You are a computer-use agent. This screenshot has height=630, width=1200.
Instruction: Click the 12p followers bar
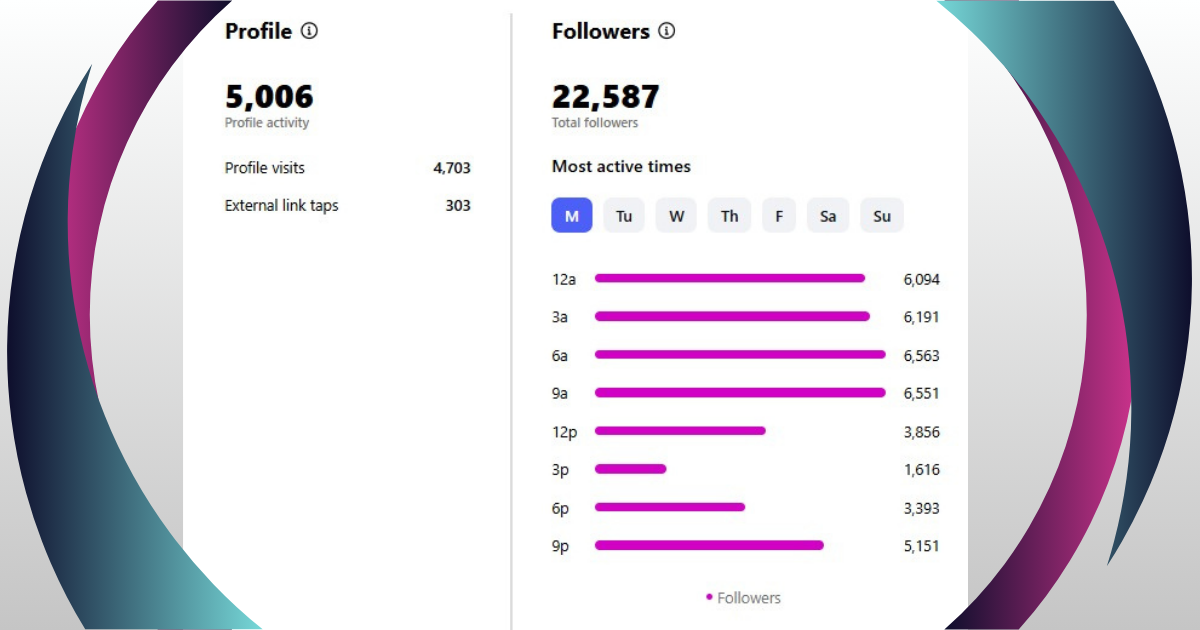click(680, 431)
